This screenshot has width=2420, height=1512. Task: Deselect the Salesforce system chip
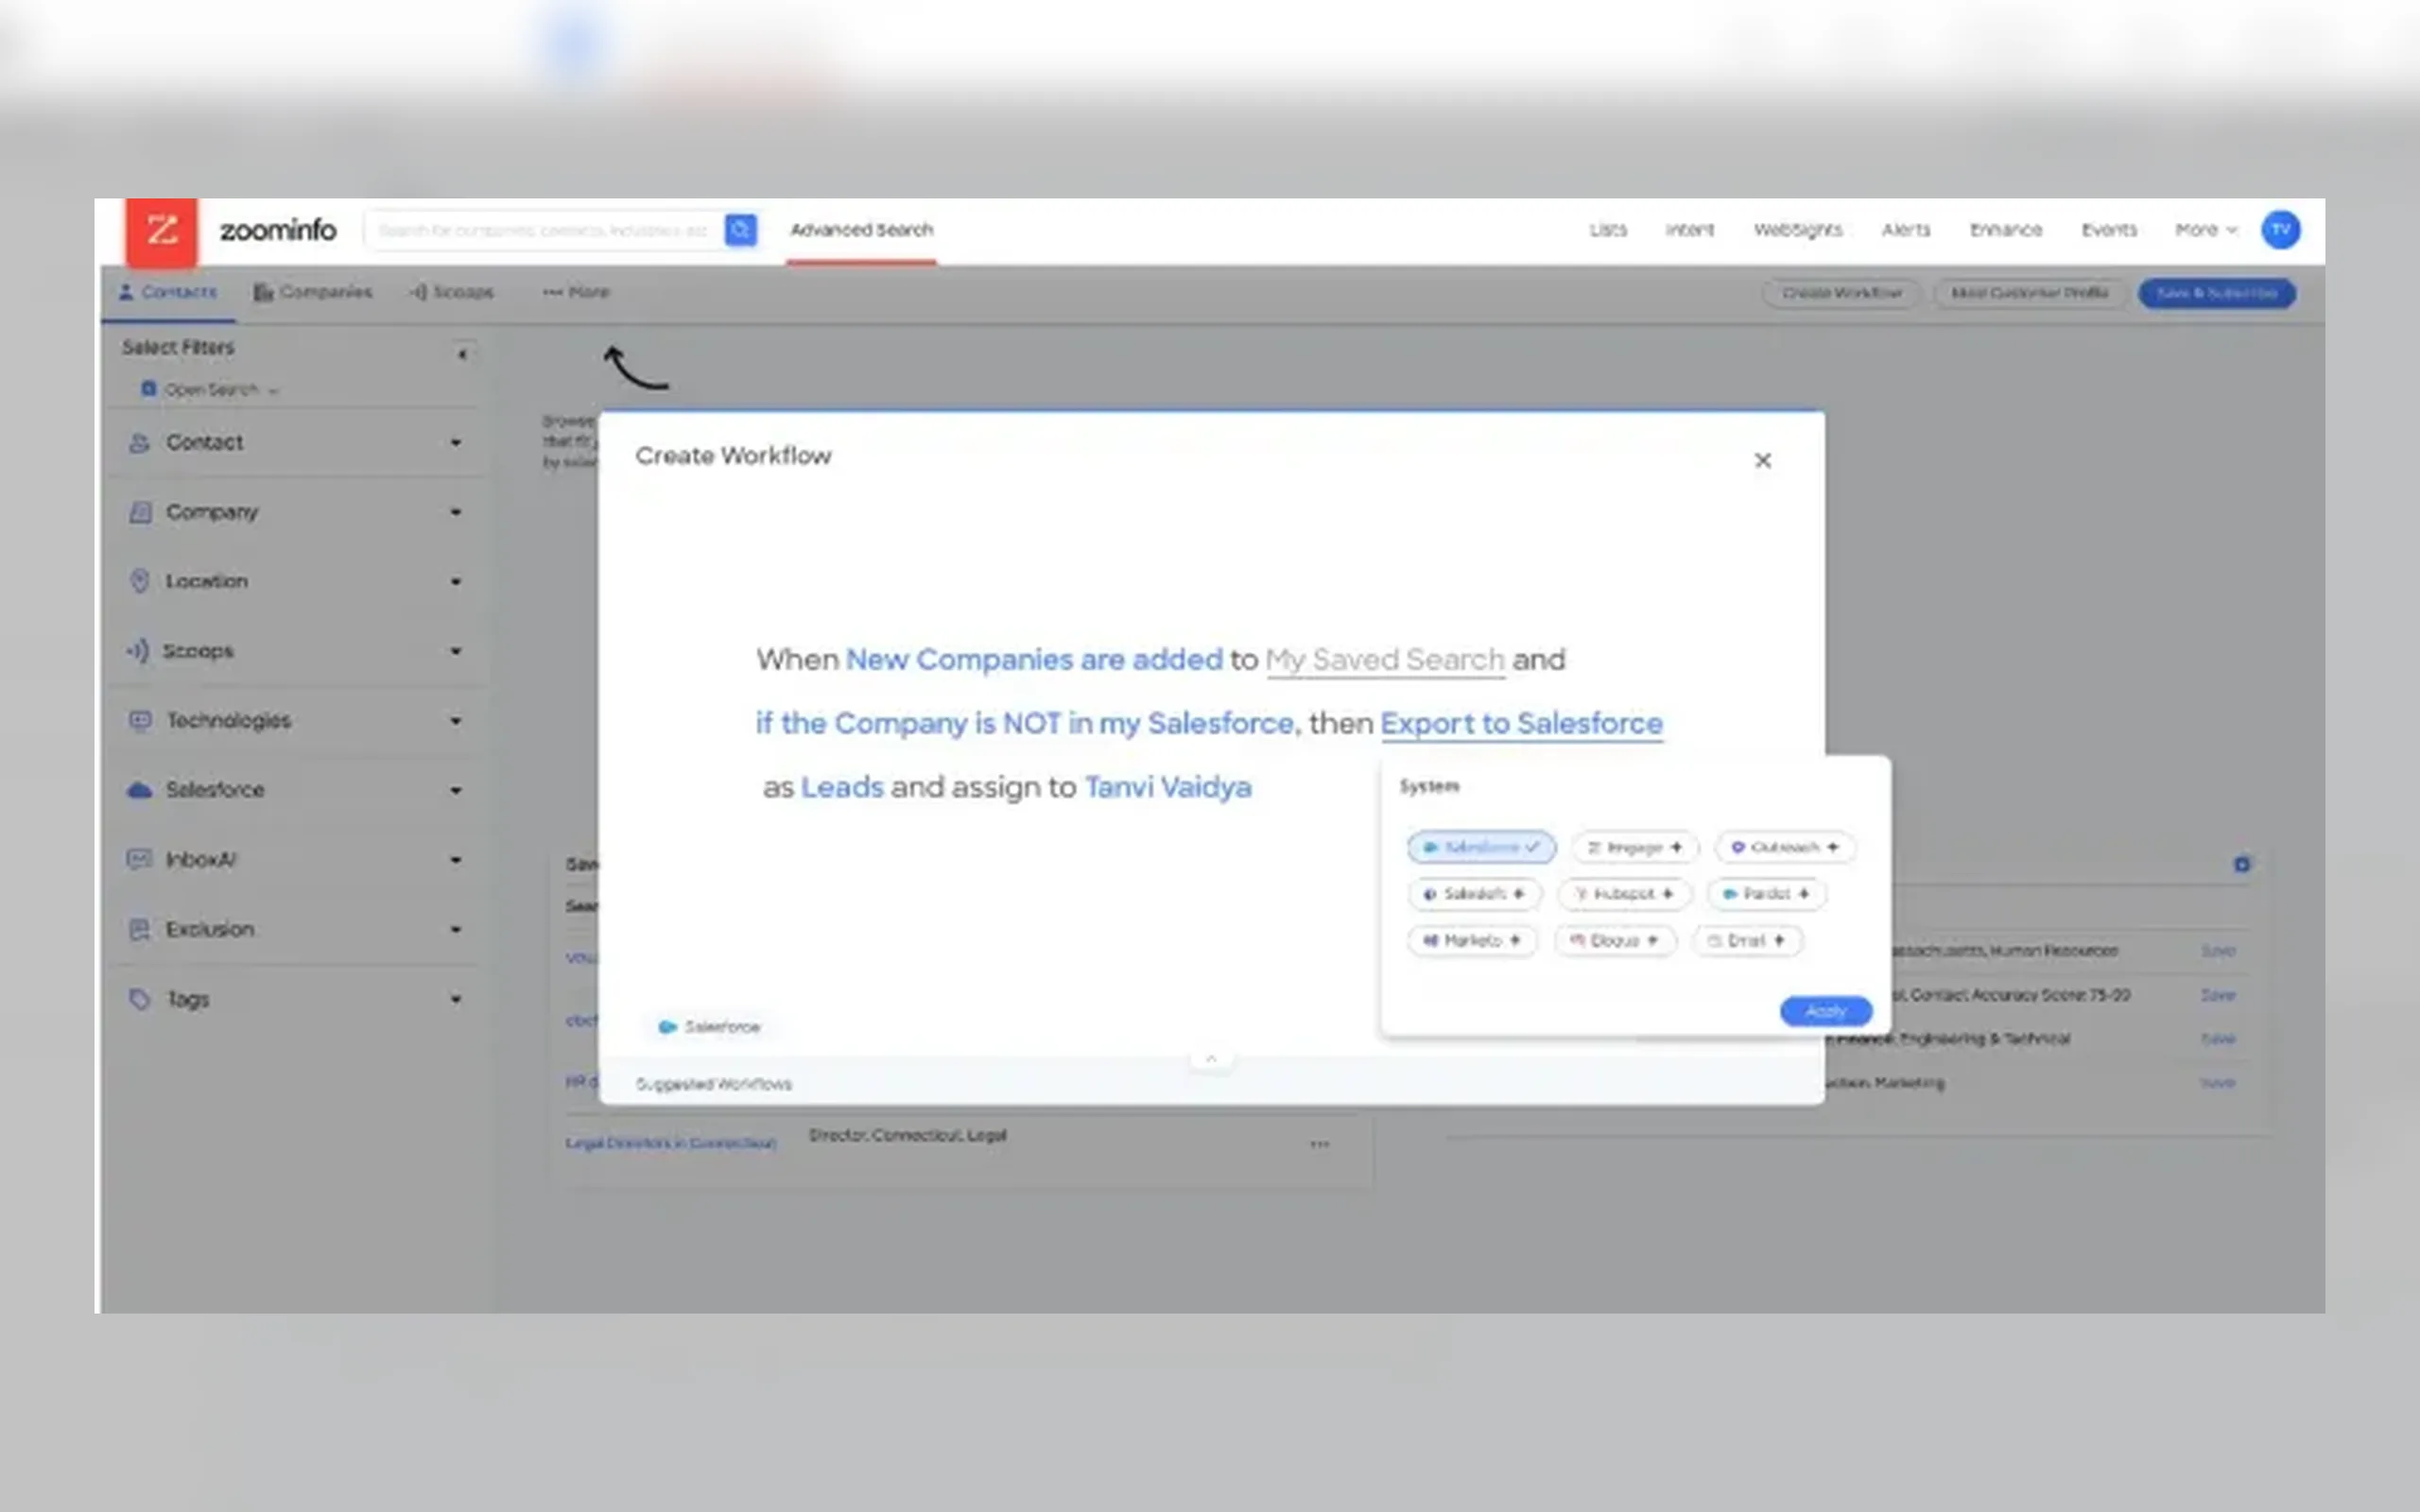(x=1481, y=847)
